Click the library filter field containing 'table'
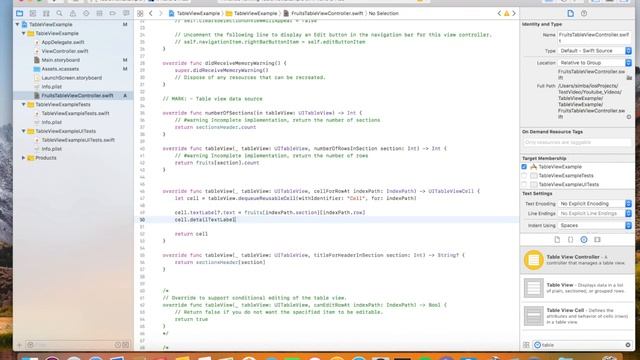Image resolution: width=640 pixels, height=360 pixels. pyautogui.click(x=583, y=345)
